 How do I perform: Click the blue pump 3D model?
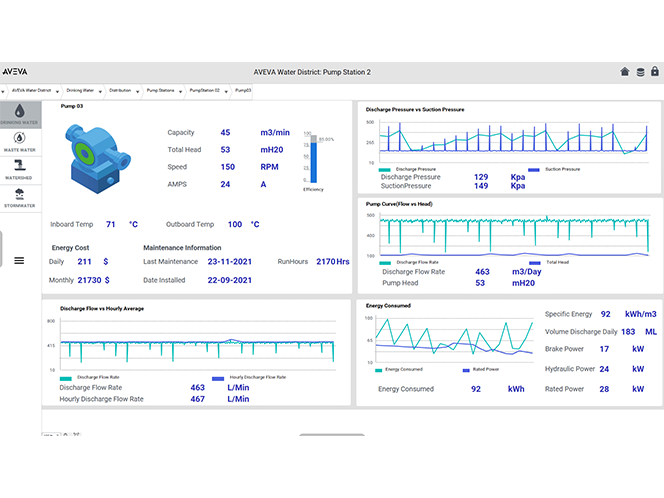[96, 158]
